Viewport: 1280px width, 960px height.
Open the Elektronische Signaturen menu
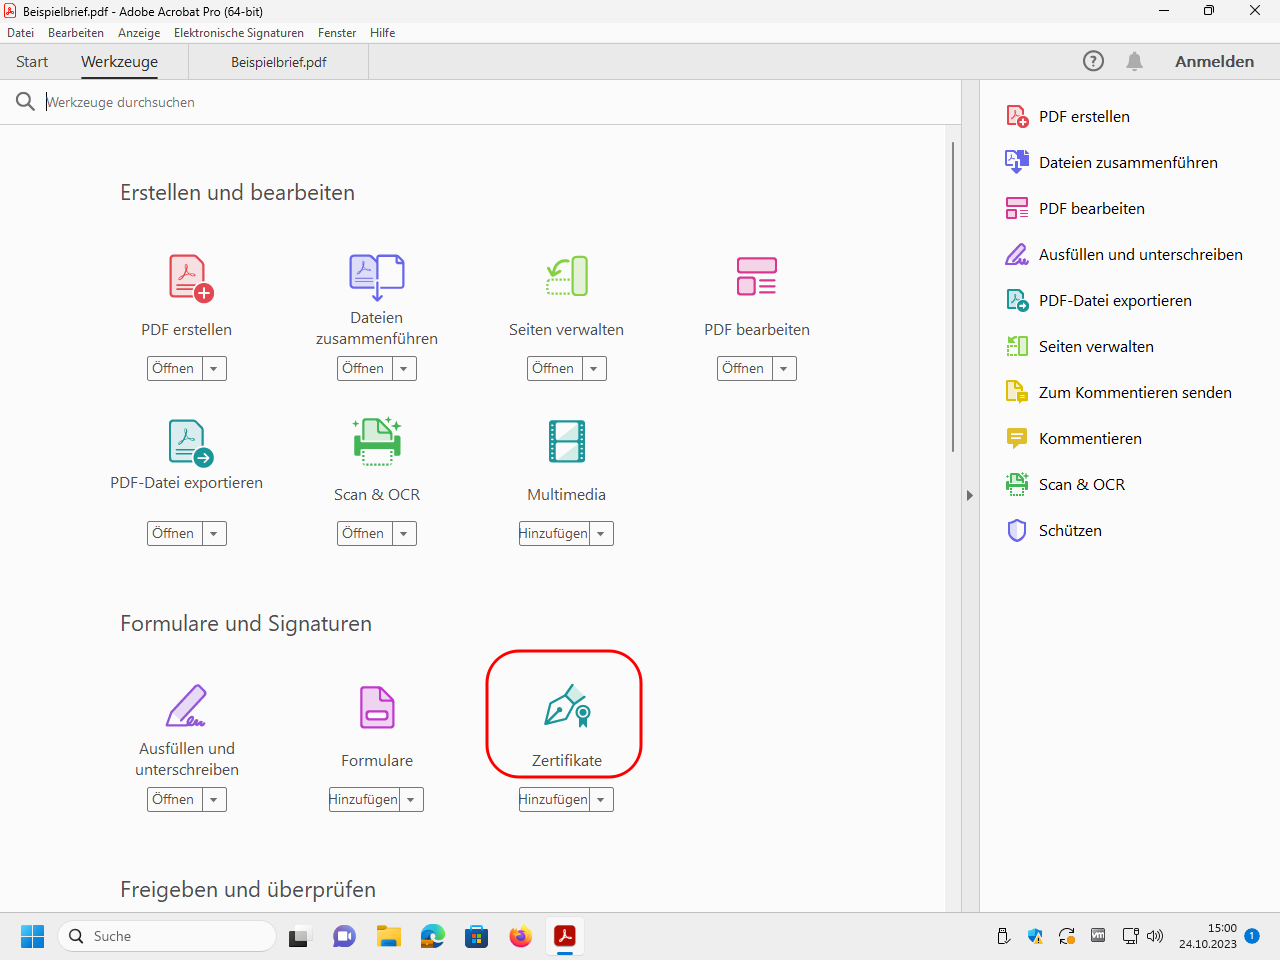click(x=238, y=33)
